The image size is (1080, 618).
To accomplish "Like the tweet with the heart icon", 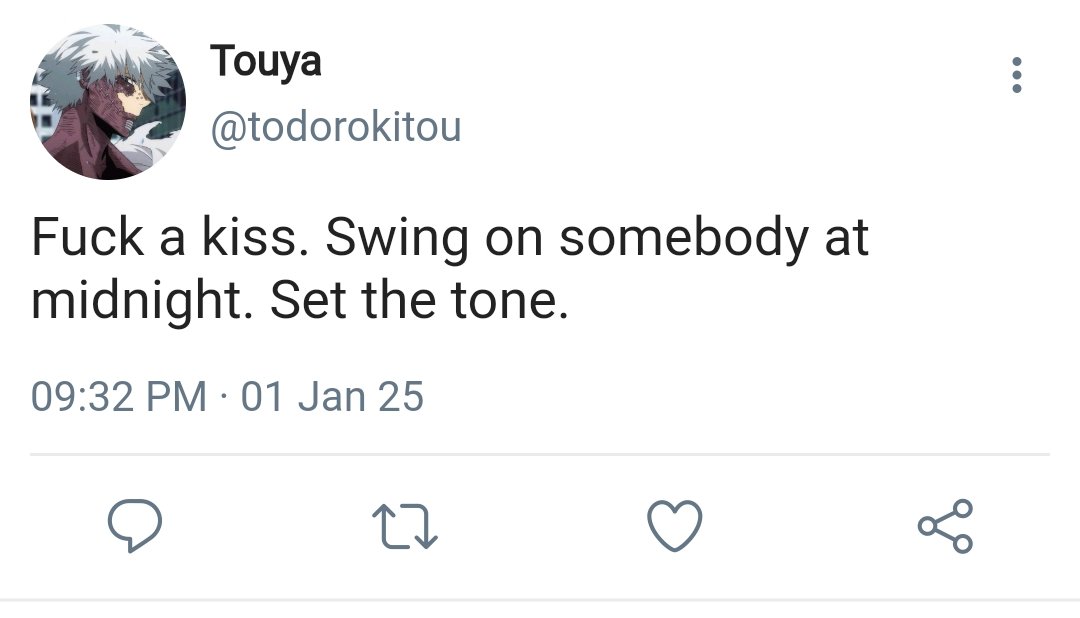I will pyautogui.click(x=675, y=527).
